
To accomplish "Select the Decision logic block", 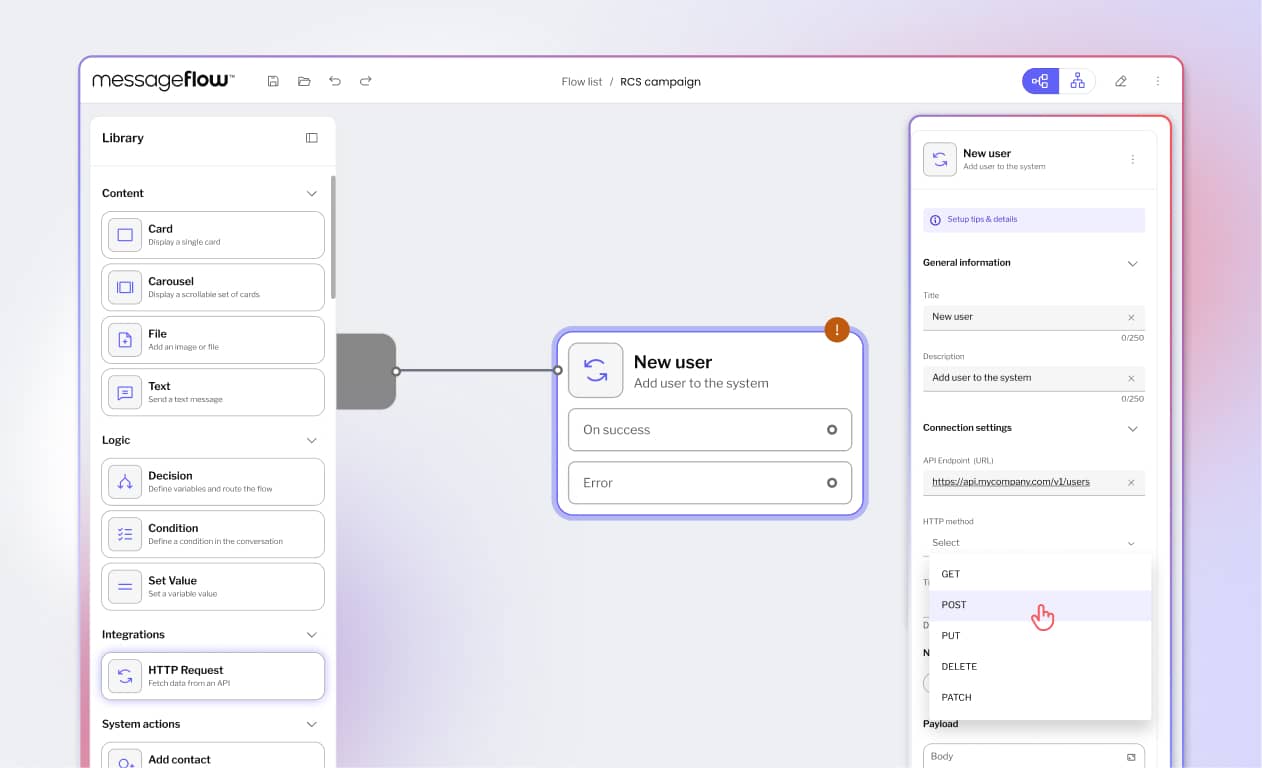I will (x=213, y=482).
